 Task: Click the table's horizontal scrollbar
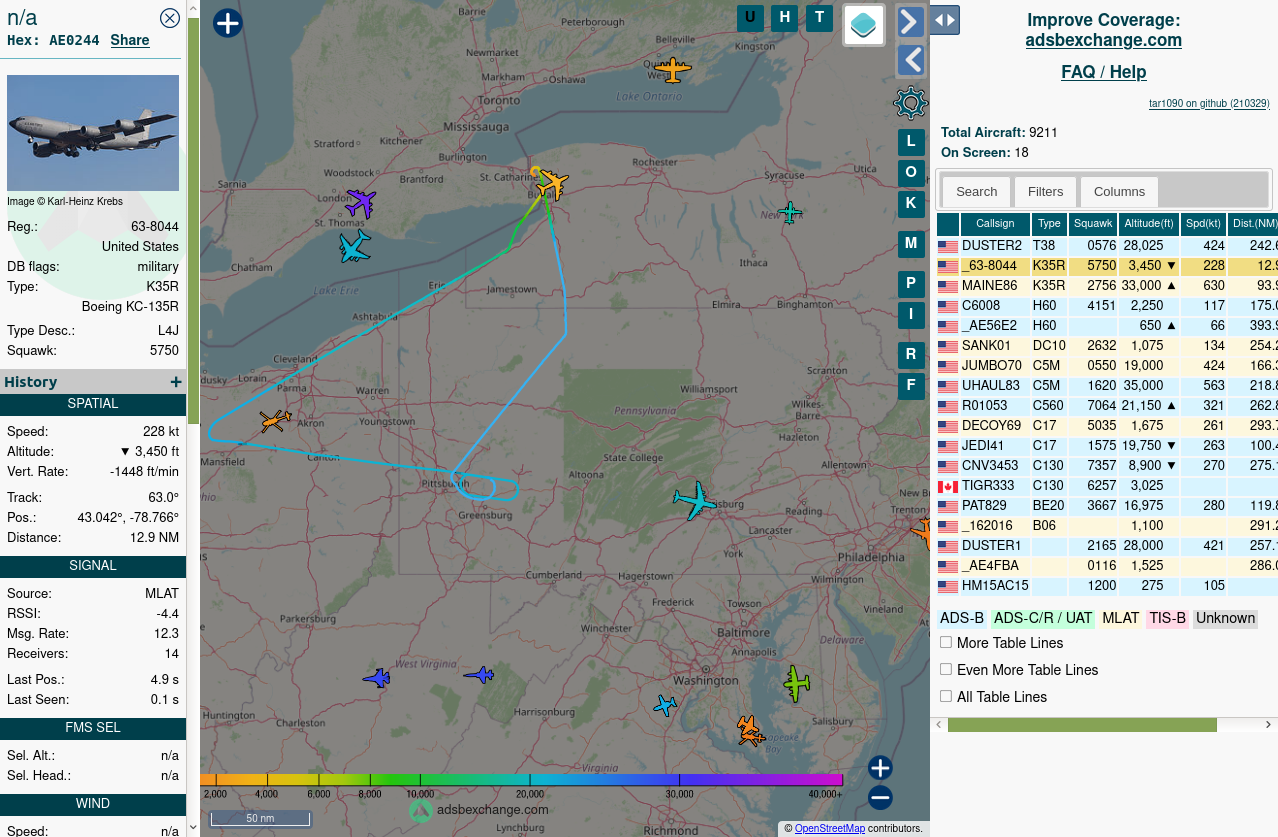(1082, 725)
